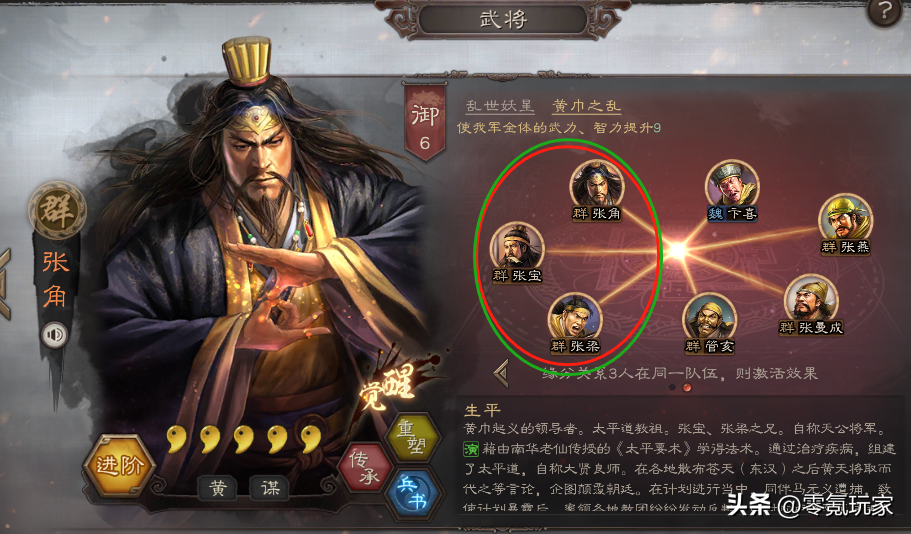
Task: Select the red page indicator dot
Action: click(x=687, y=388)
